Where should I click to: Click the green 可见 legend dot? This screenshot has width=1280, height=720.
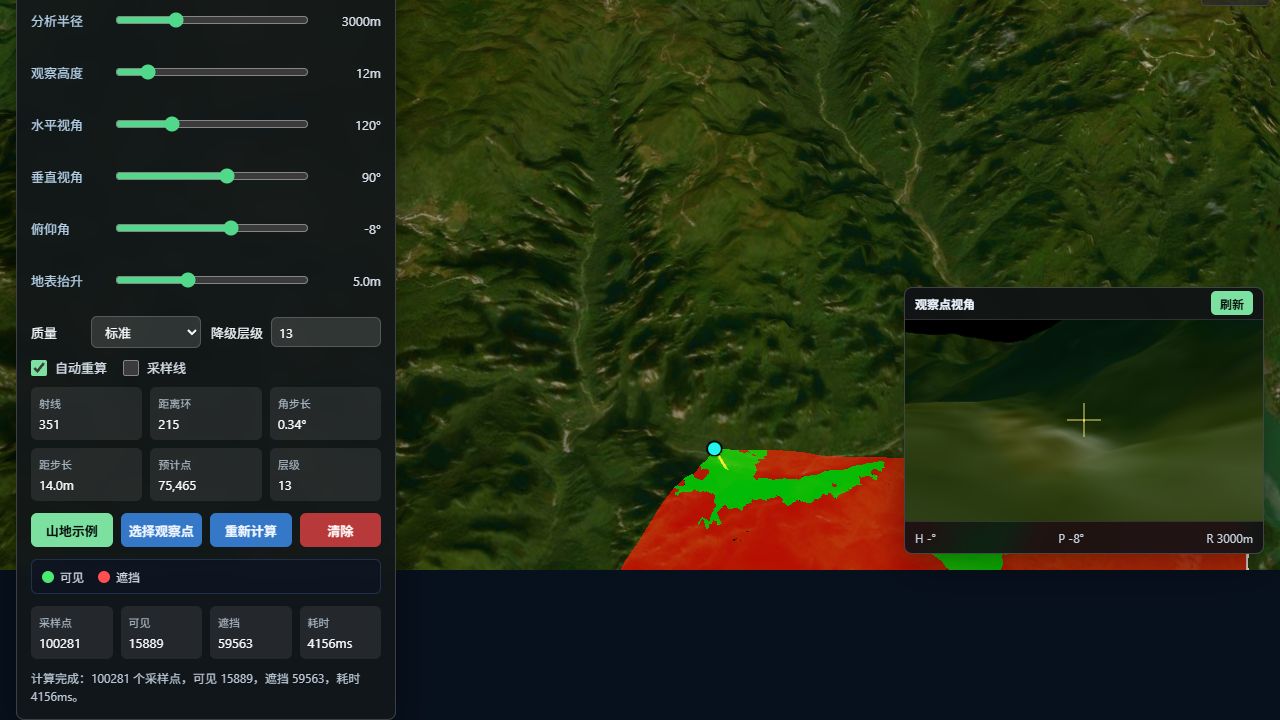47,577
